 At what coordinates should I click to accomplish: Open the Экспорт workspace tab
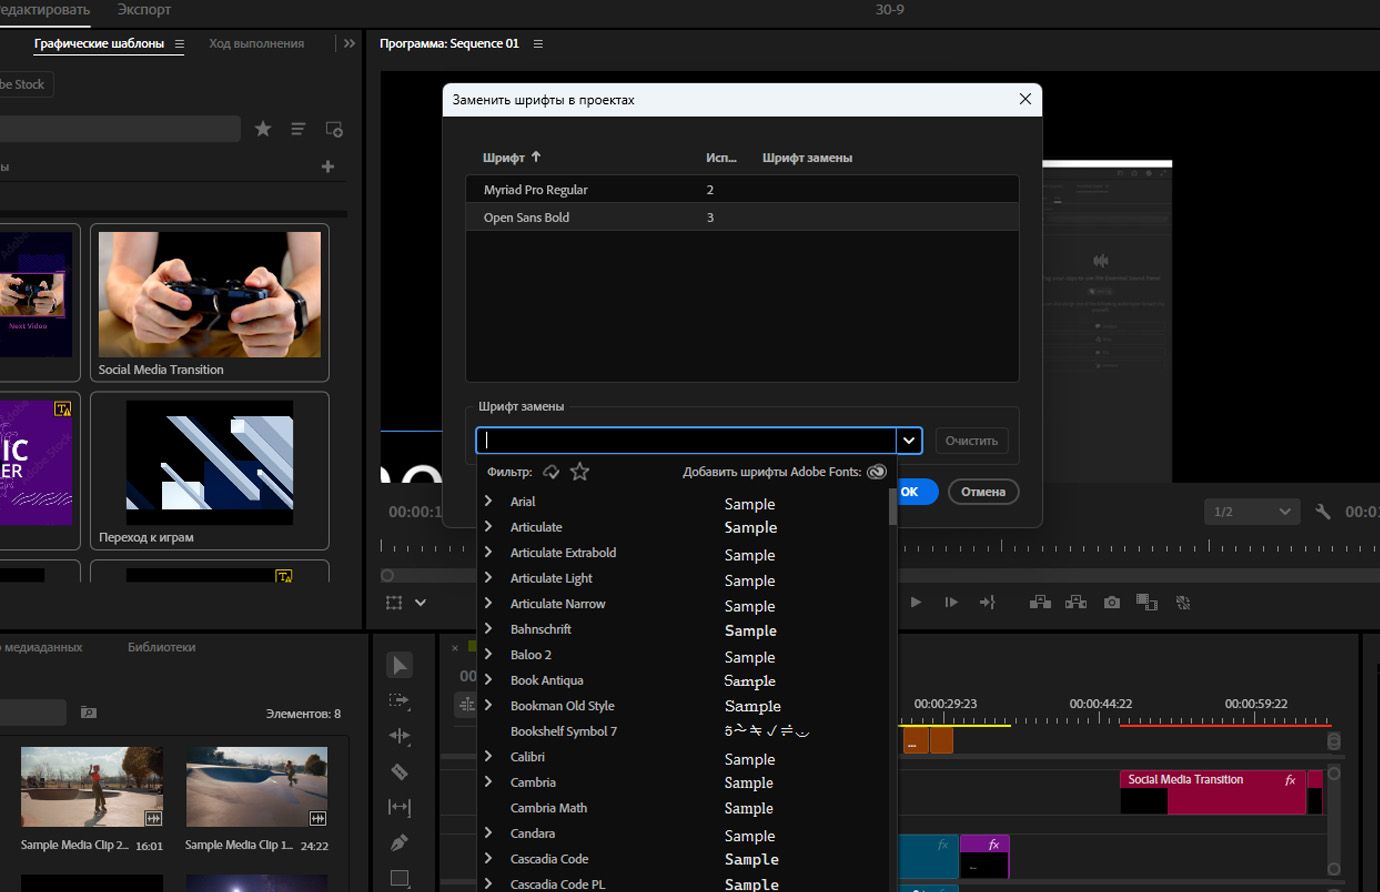[x=144, y=10]
